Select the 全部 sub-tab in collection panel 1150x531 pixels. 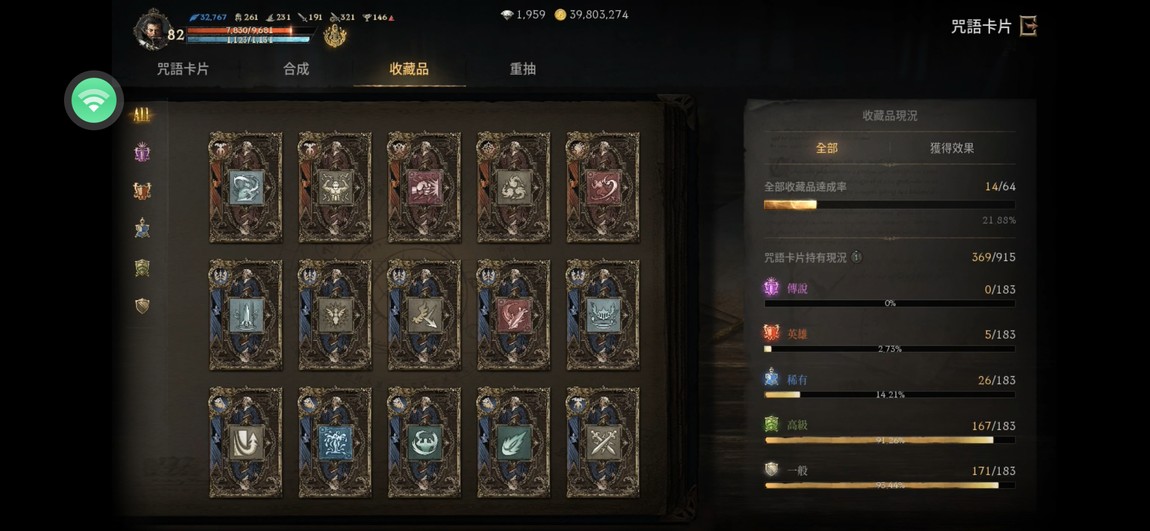pyautogui.click(x=827, y=148)
